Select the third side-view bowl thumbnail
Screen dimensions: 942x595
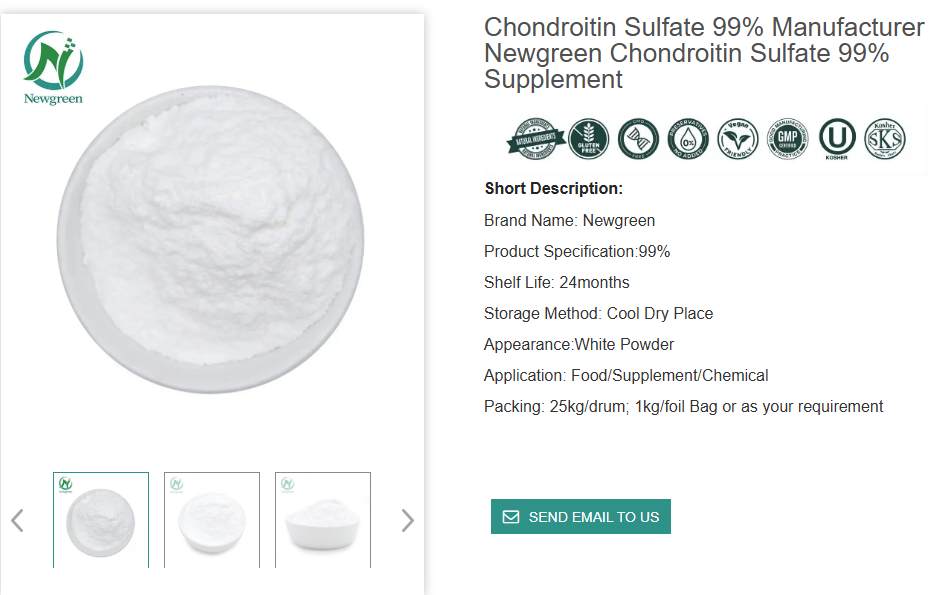click(323, 520)
